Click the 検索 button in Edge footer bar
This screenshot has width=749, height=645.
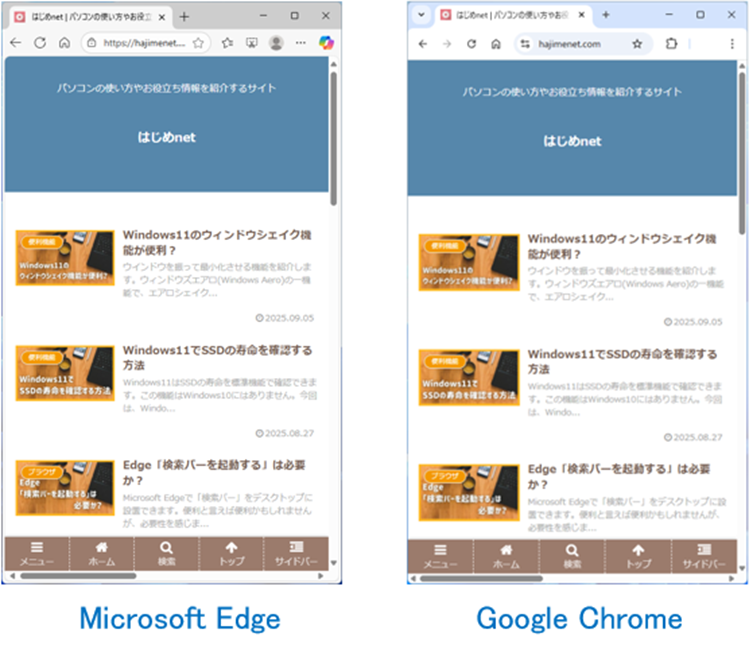click(x=166, y=554)
